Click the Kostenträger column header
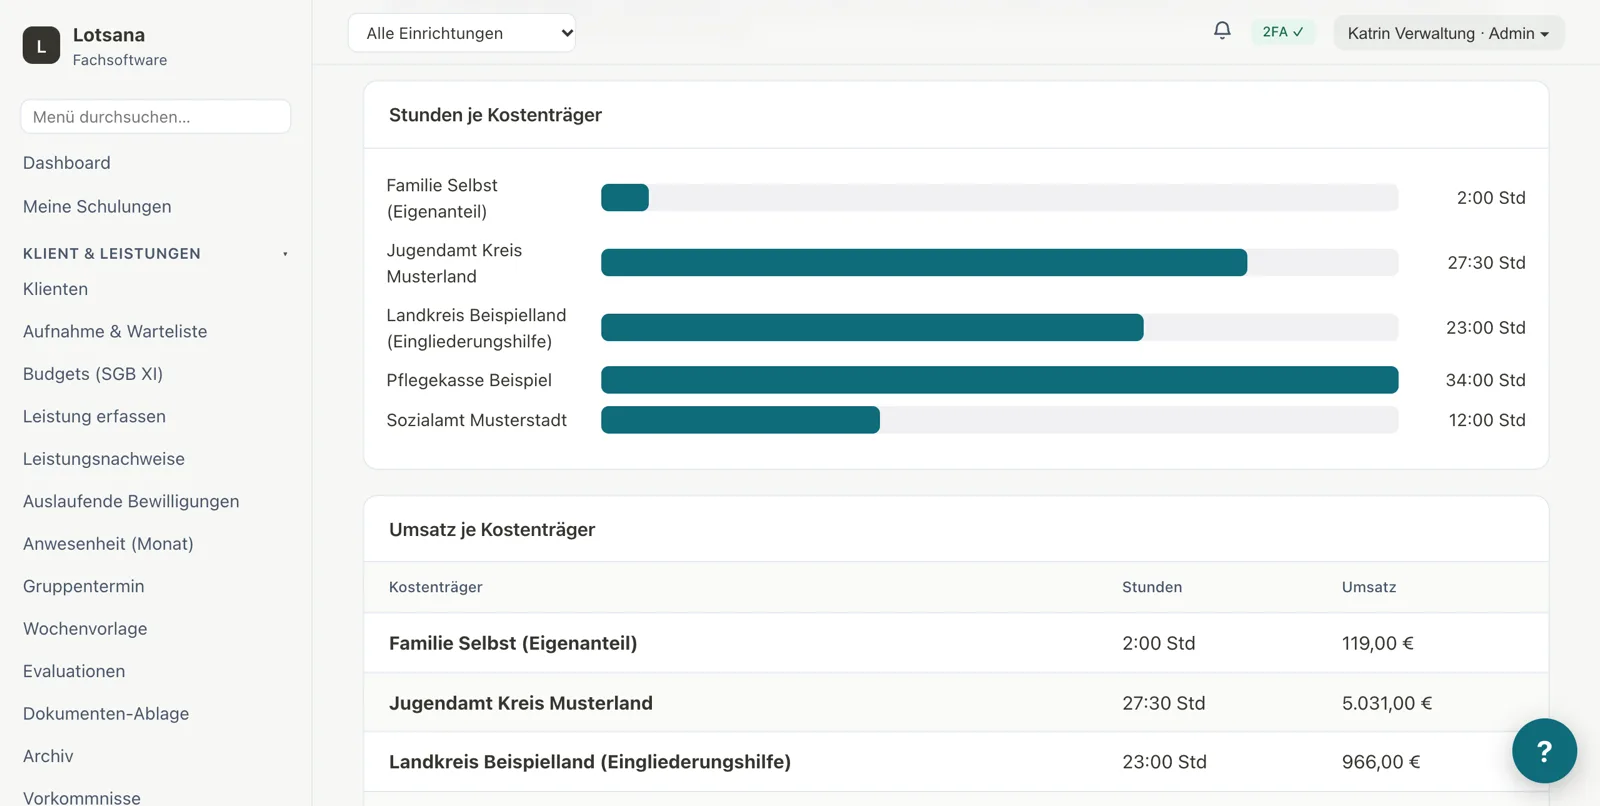Viewport: 1600px width, 806px height. tap(436, 587)
